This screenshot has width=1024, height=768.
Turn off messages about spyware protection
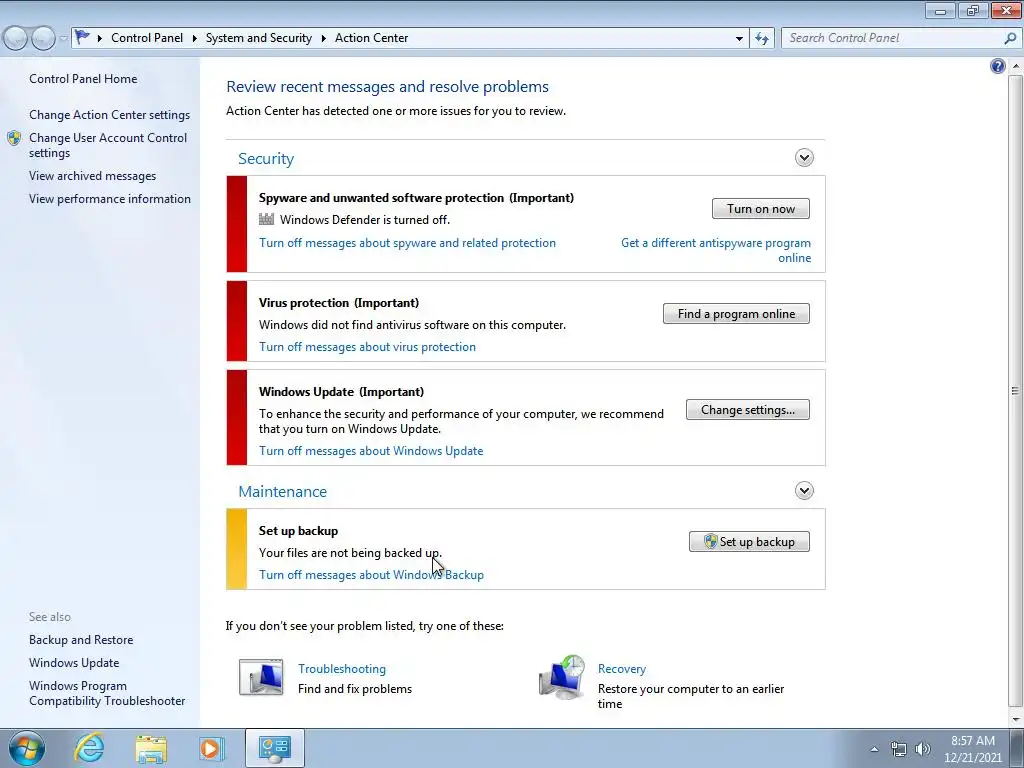click(408, 242)
